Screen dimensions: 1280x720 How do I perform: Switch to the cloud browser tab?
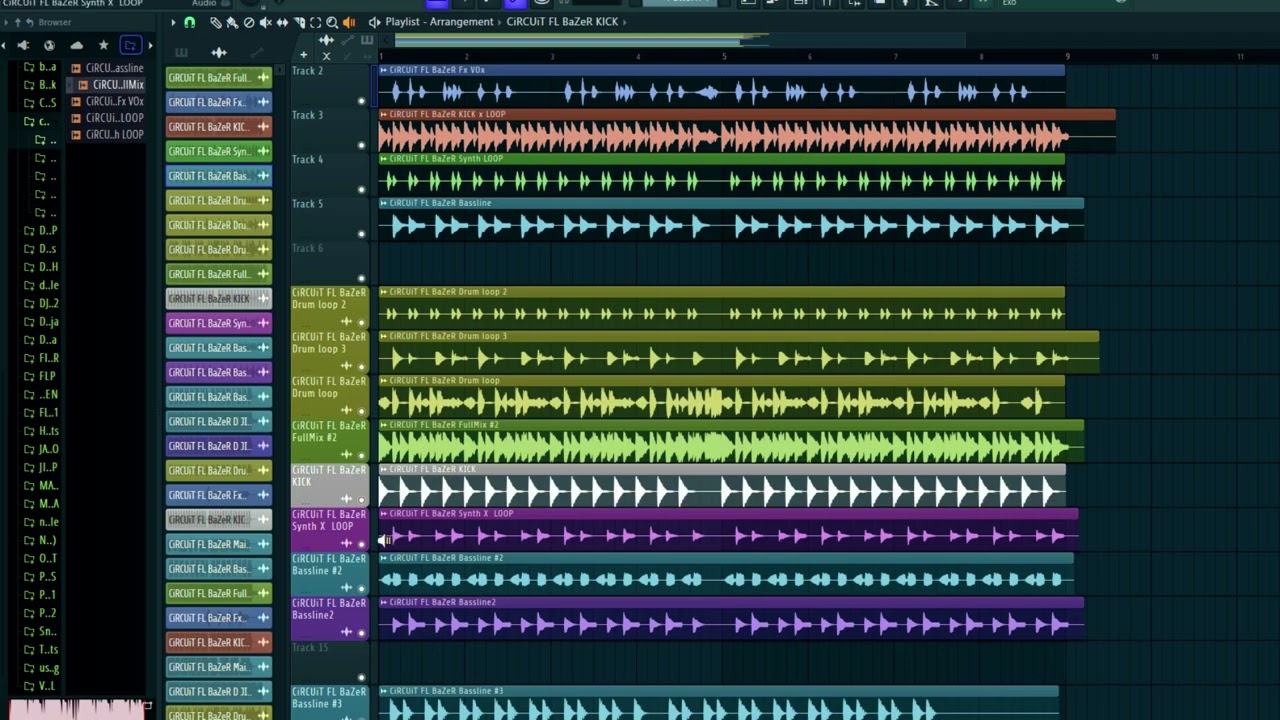76,45
